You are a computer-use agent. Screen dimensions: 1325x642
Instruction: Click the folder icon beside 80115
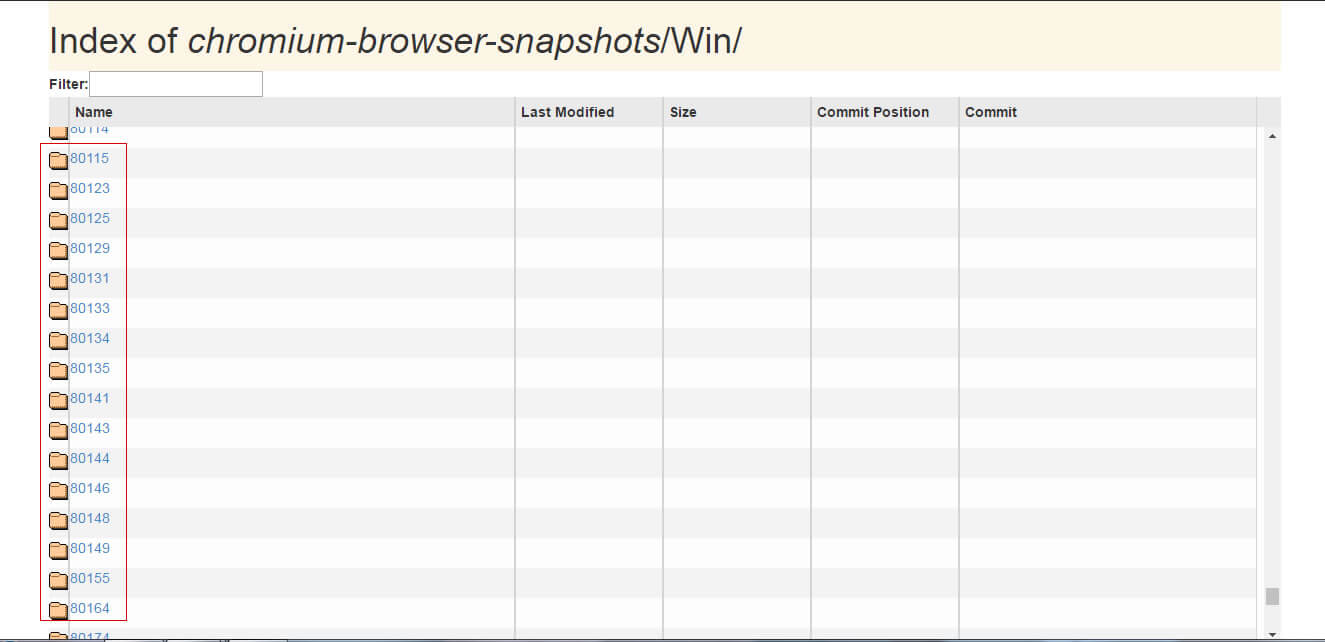(x=59, y=160)
